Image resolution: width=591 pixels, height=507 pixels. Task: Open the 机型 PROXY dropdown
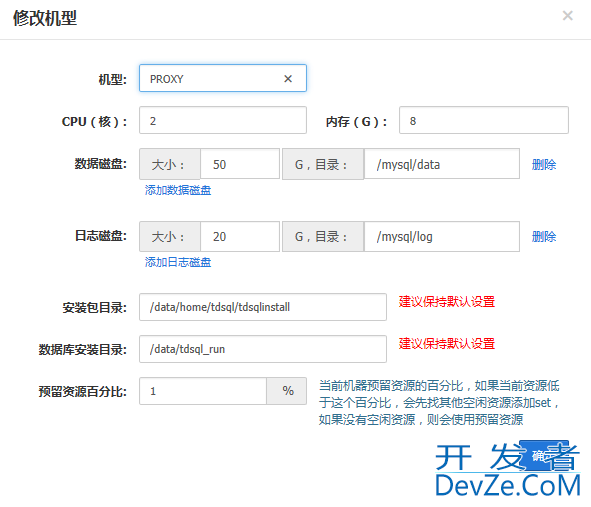pyautogui.click(x=223, y=78)
